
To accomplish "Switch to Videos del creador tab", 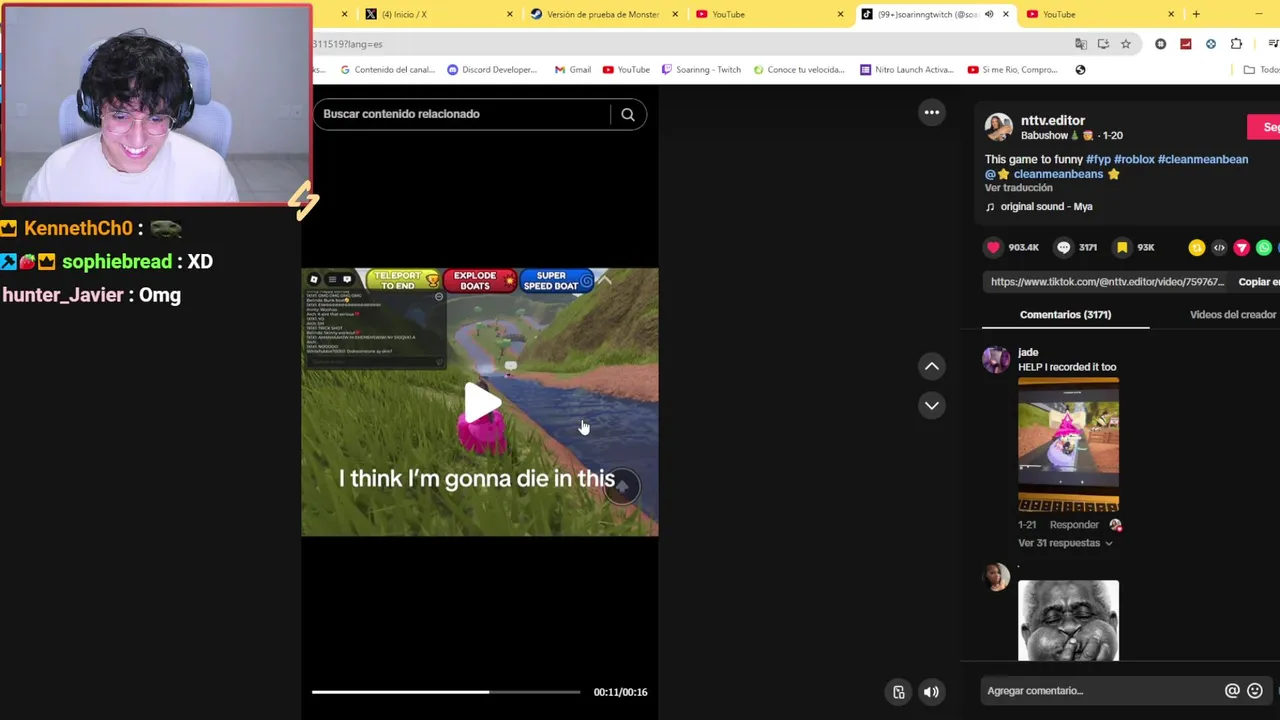I will 1232,315.
